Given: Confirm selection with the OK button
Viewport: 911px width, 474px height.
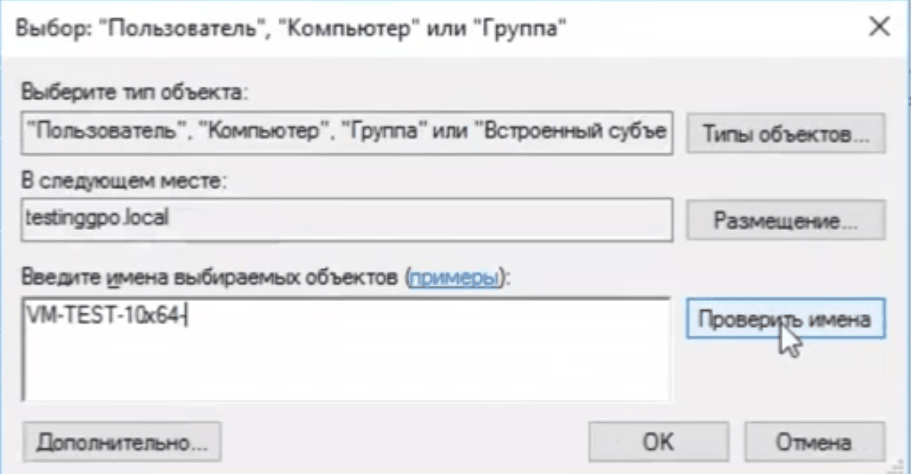Looking at the screenshot, I should [x=658, y=441].
